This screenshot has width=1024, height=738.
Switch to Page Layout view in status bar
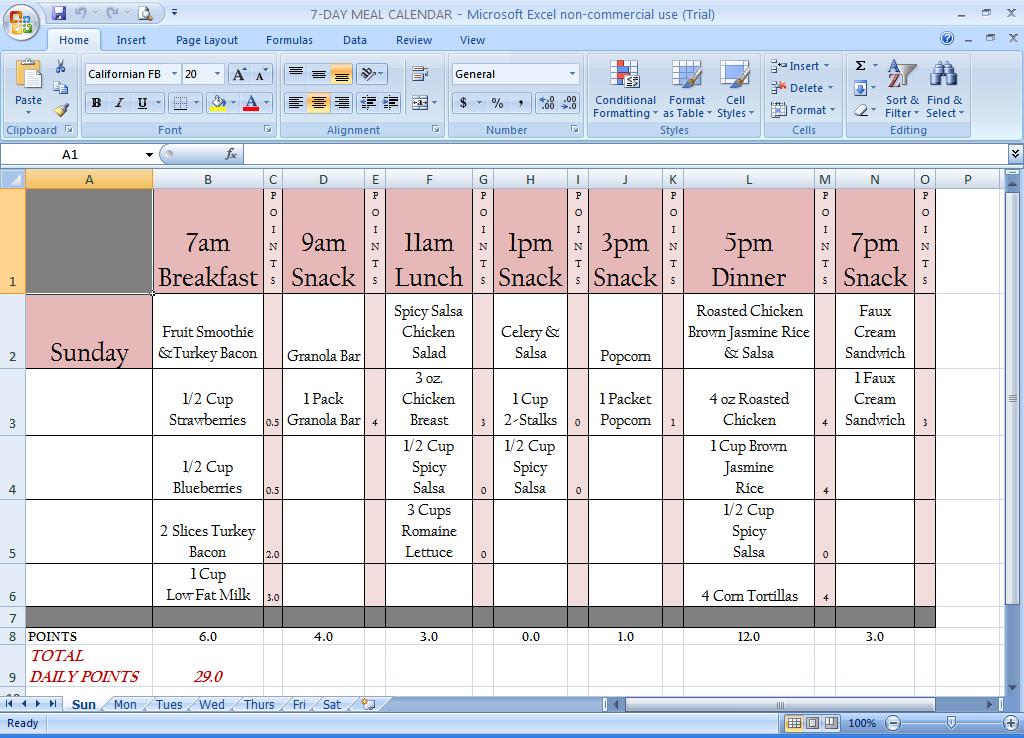(x=812, y=723)
